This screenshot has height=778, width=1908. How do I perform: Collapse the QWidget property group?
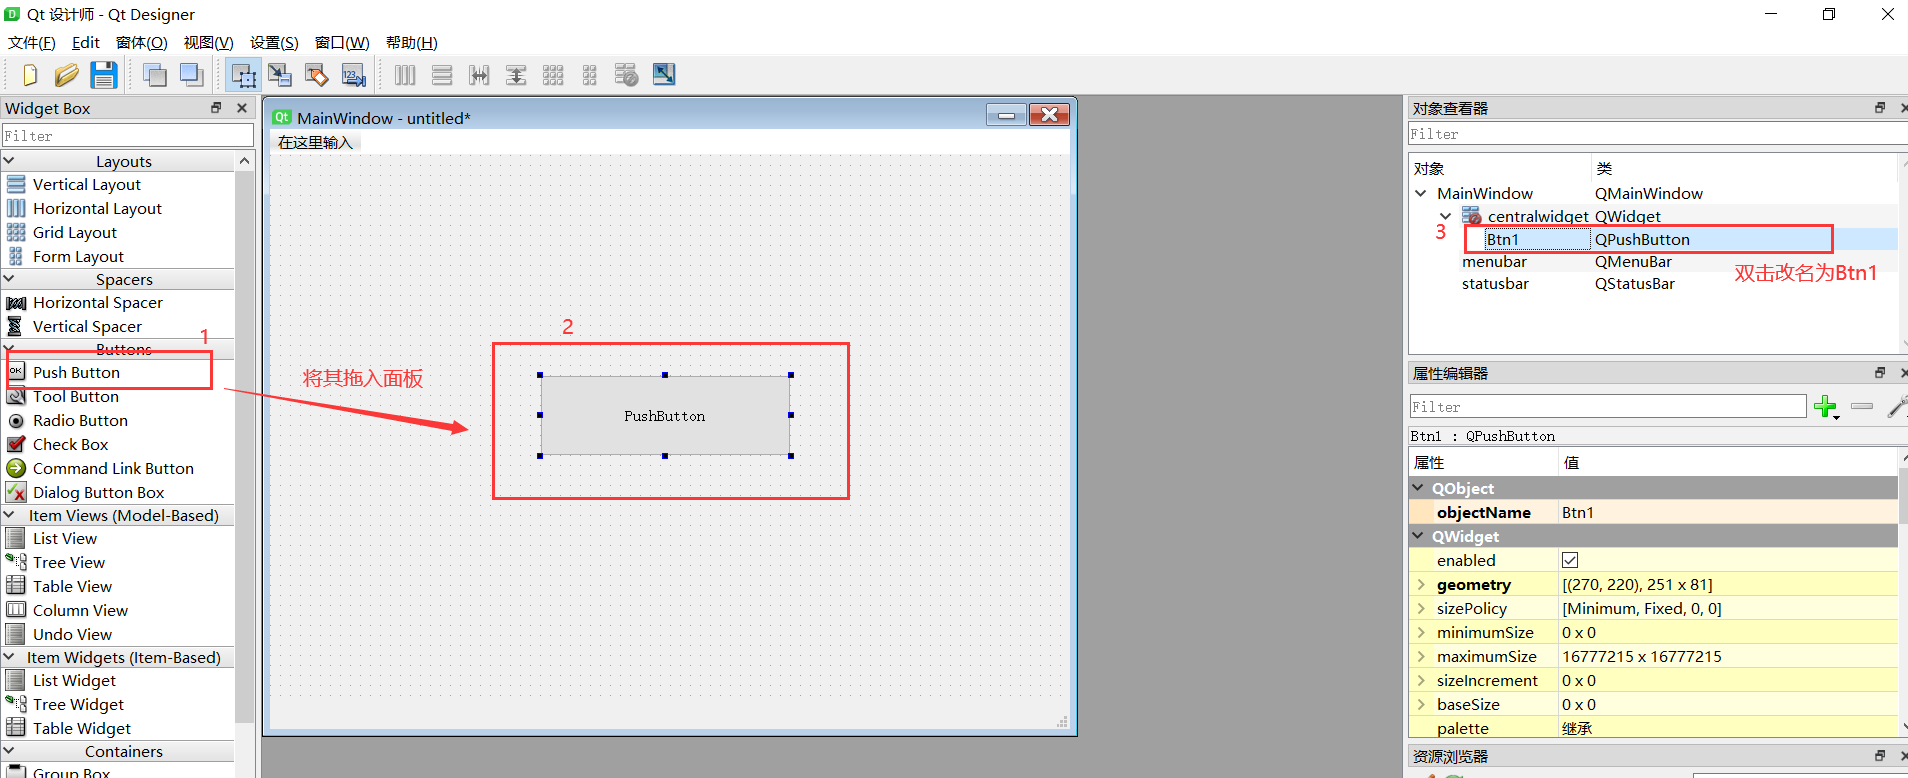pos(1418,536)
